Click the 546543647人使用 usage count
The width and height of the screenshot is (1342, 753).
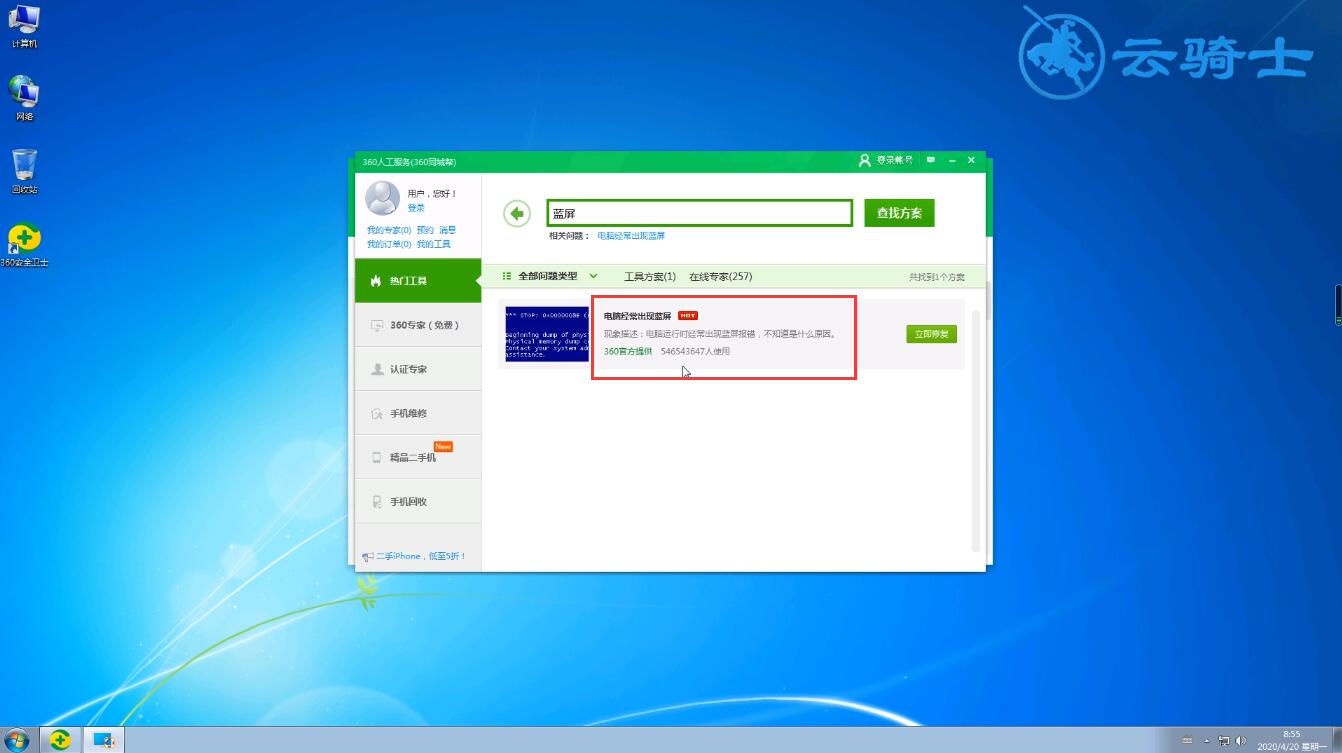tap(695, 351)
